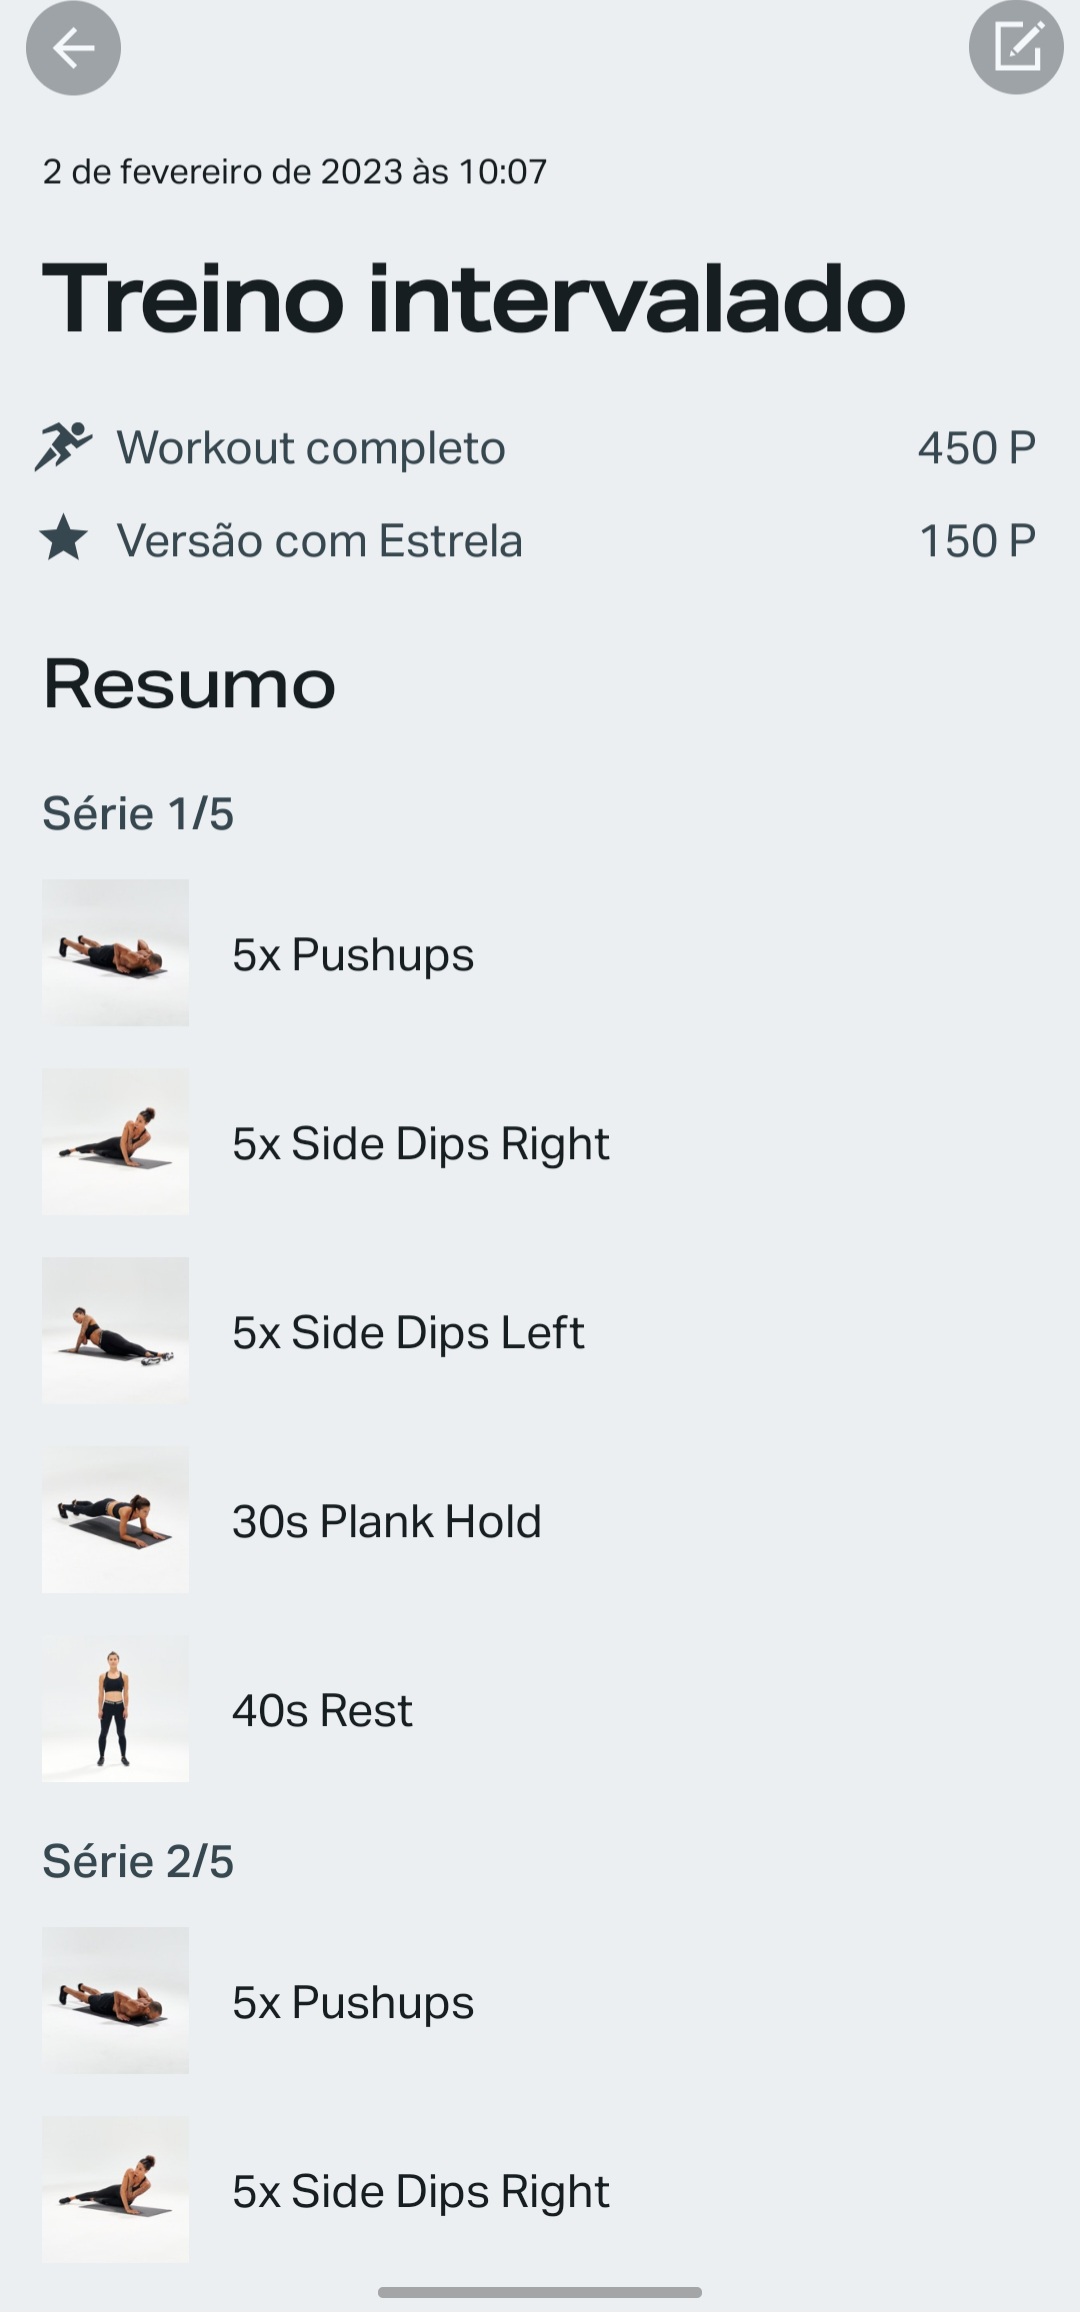Tap the Side Dips Right thumbnail in Série 2/5
This screenshot has width=1080, height=2312.
pyautogui.click(x=115, y=2189)
